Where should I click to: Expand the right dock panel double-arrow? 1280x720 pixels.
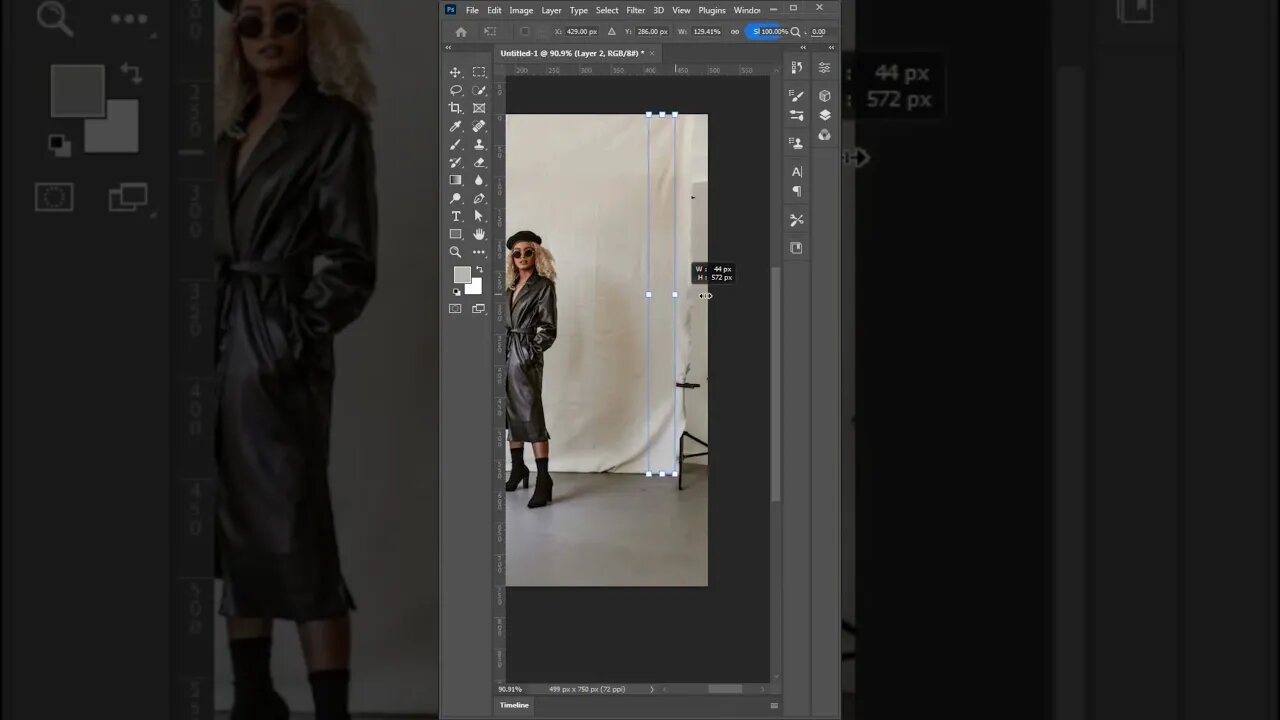point(831,48)
